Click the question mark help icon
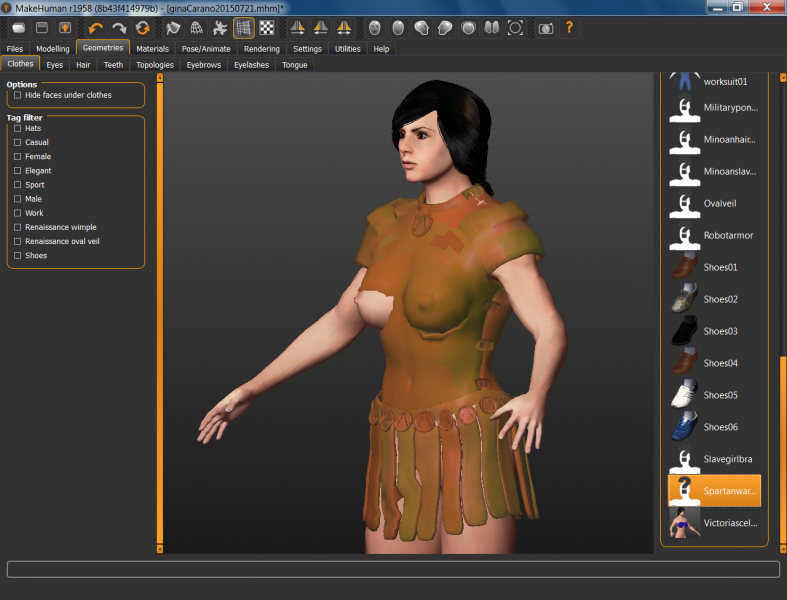Viewport: 787px width, 600px height. pos(570,28)
